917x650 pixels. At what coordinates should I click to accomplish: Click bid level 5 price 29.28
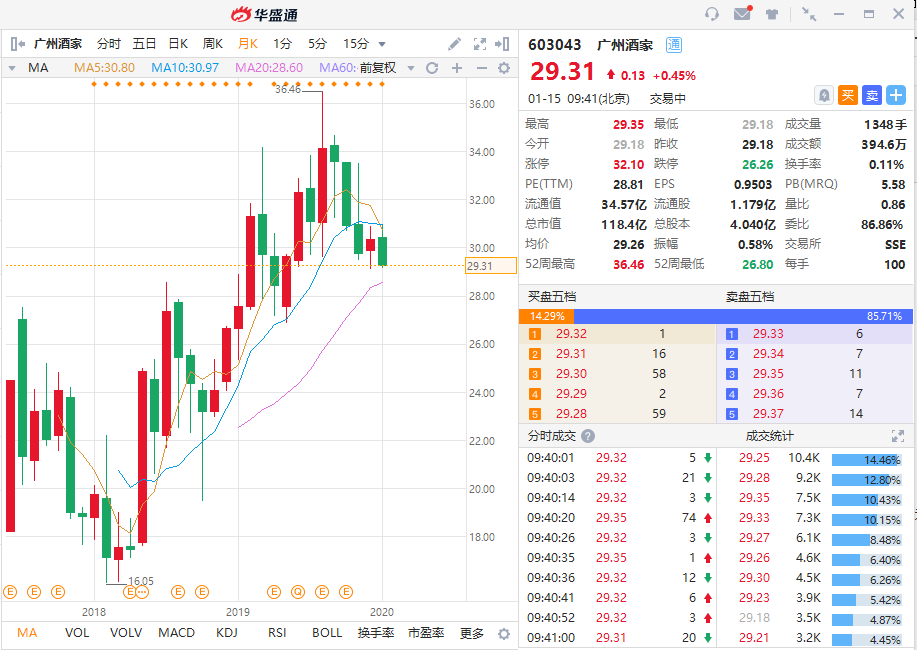pyautogui.click(x=571, y=414)
